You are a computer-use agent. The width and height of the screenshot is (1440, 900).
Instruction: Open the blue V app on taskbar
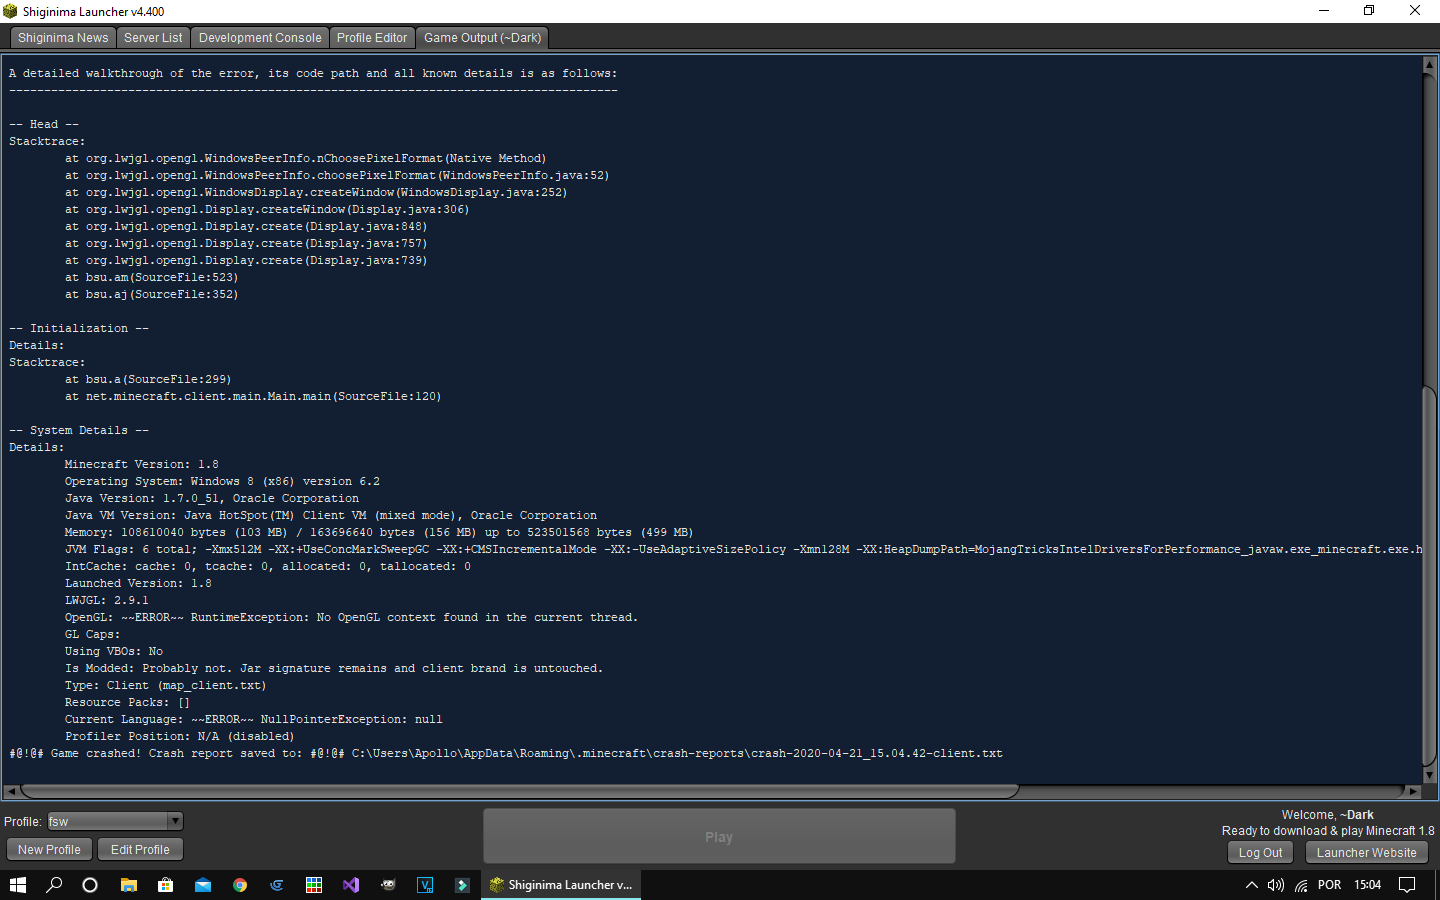click(425, 885)
